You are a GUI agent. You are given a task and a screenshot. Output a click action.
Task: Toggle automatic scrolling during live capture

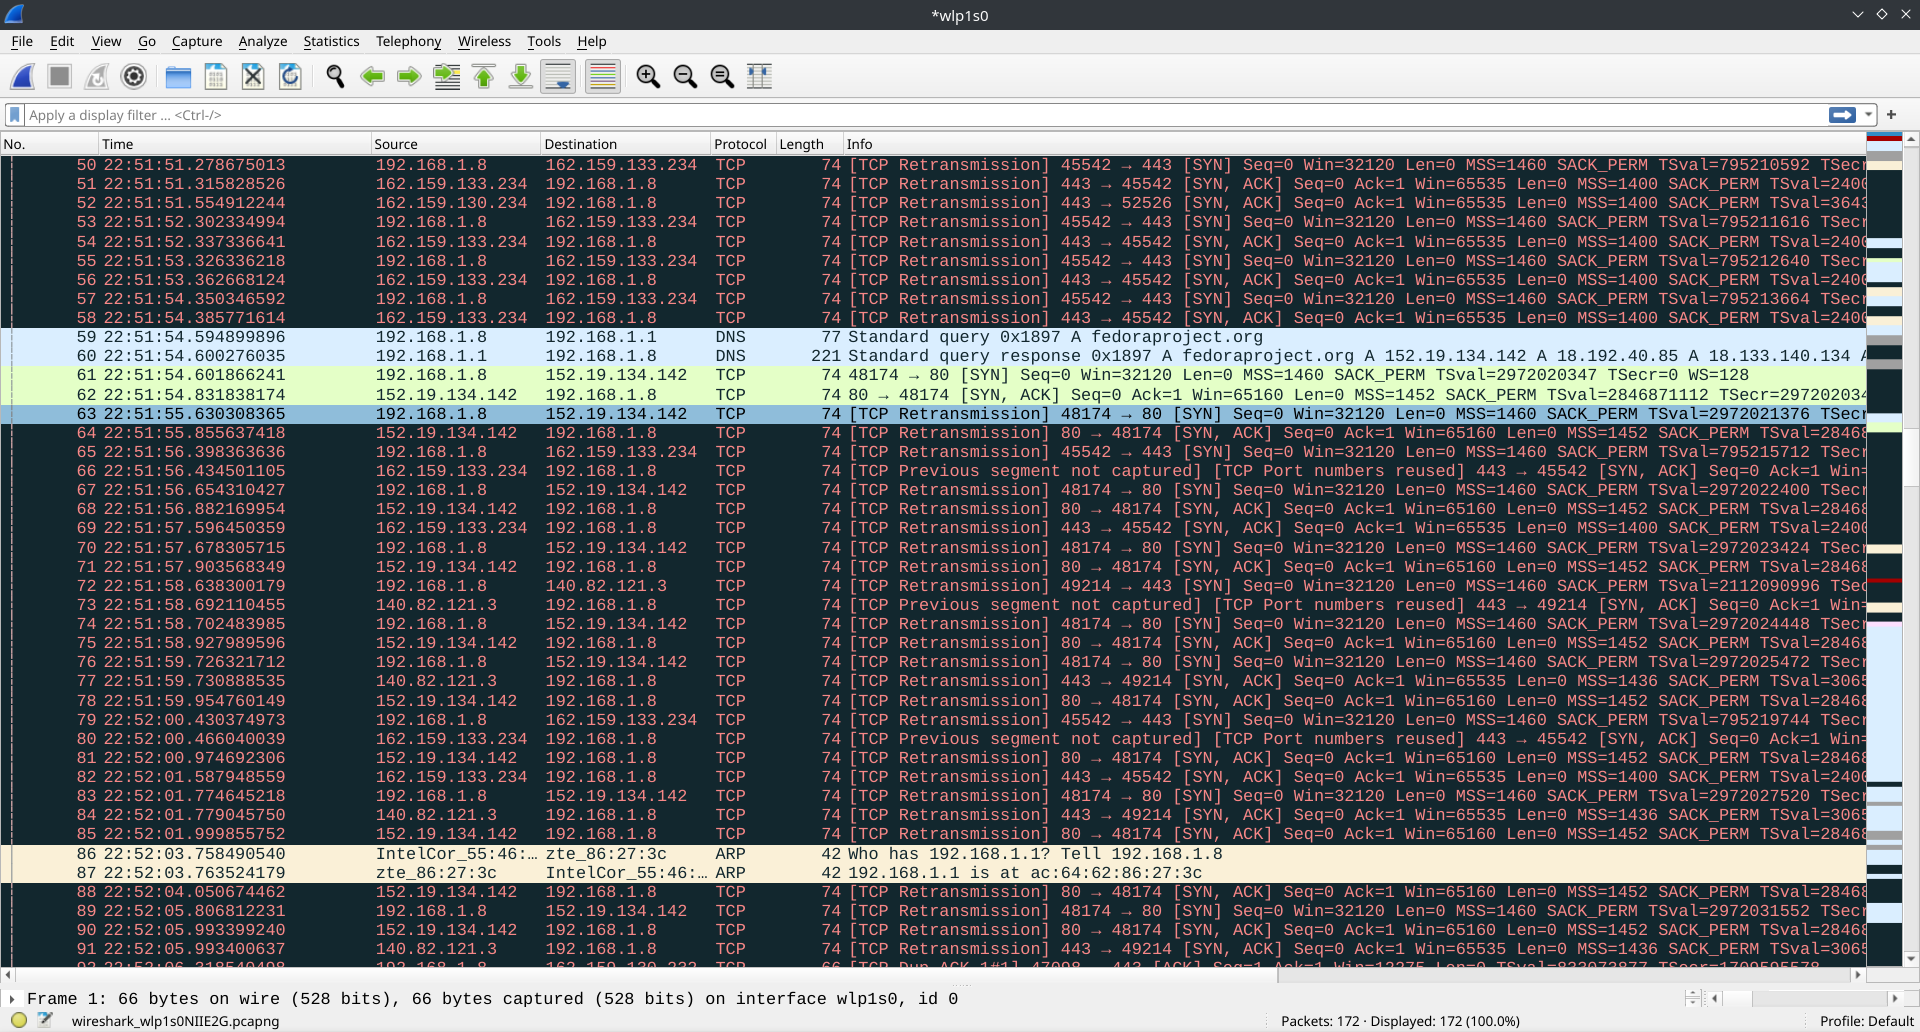click(557, 76)
